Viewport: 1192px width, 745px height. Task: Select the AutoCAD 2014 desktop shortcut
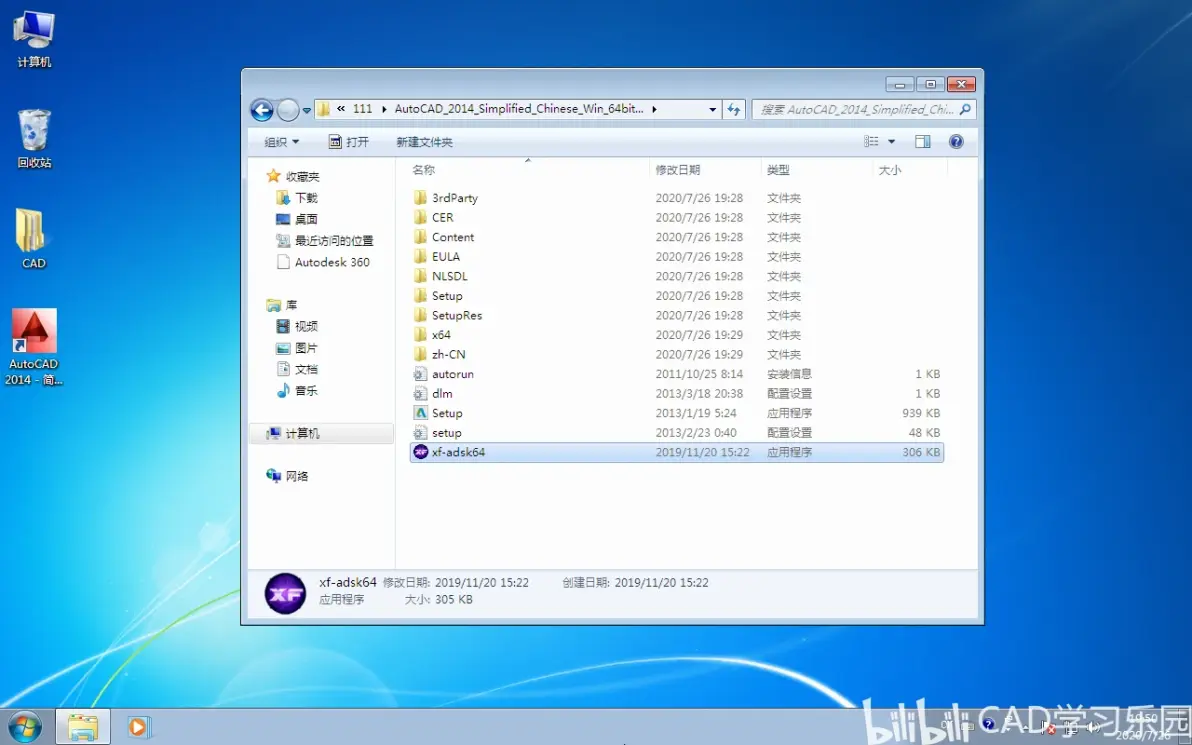[x=33, y=347]
